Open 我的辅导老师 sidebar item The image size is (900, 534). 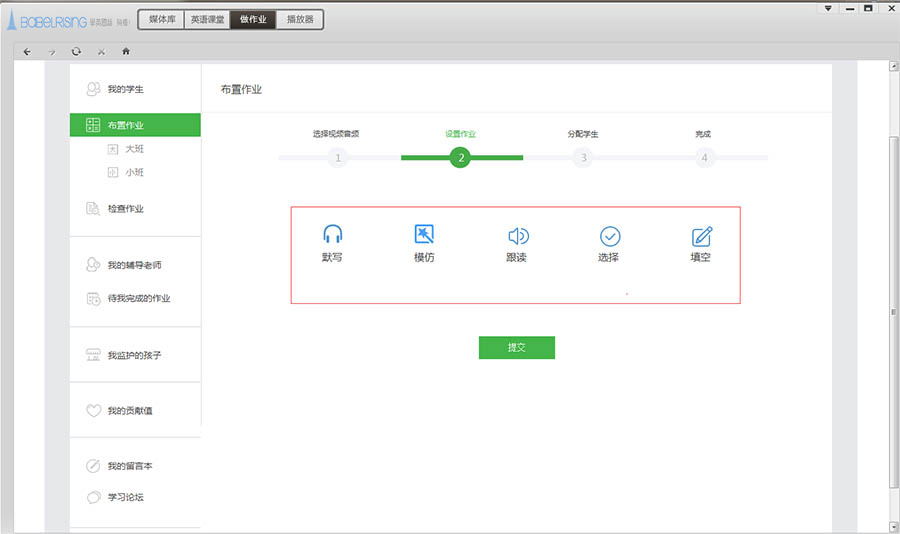(135, 265)
